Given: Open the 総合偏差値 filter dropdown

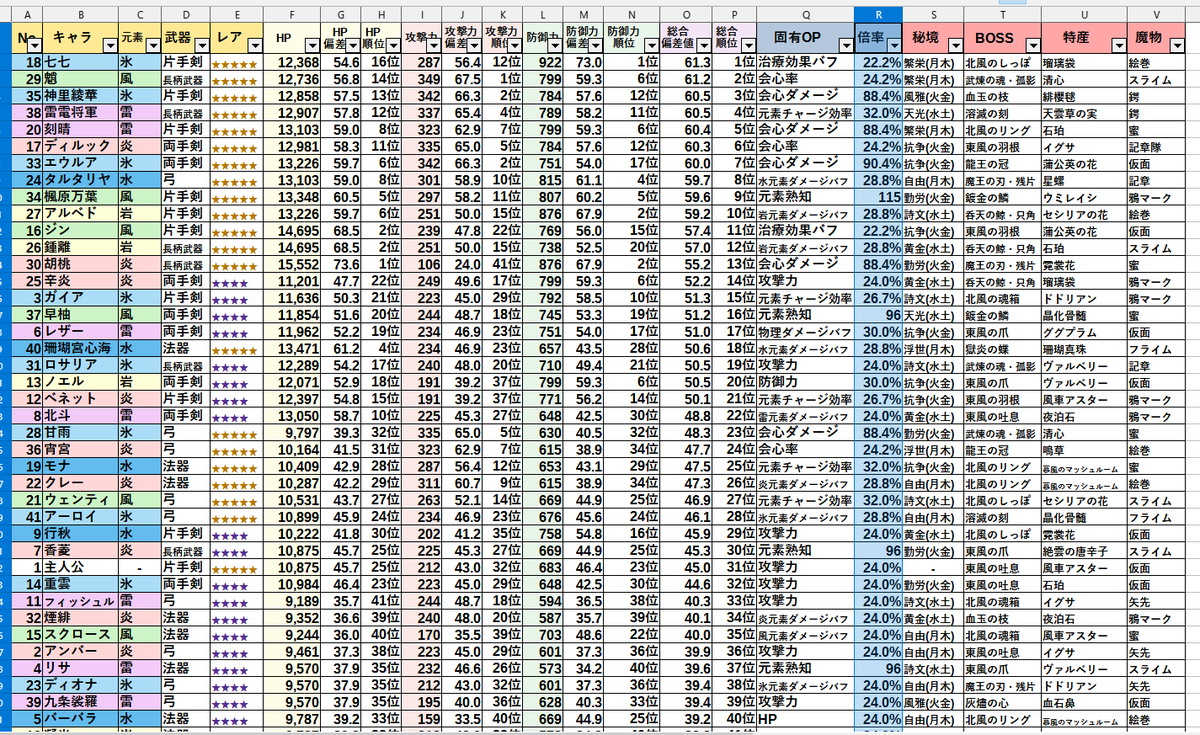Looking at the screenshot, I should pyautogui.click(x=704, y=44).
